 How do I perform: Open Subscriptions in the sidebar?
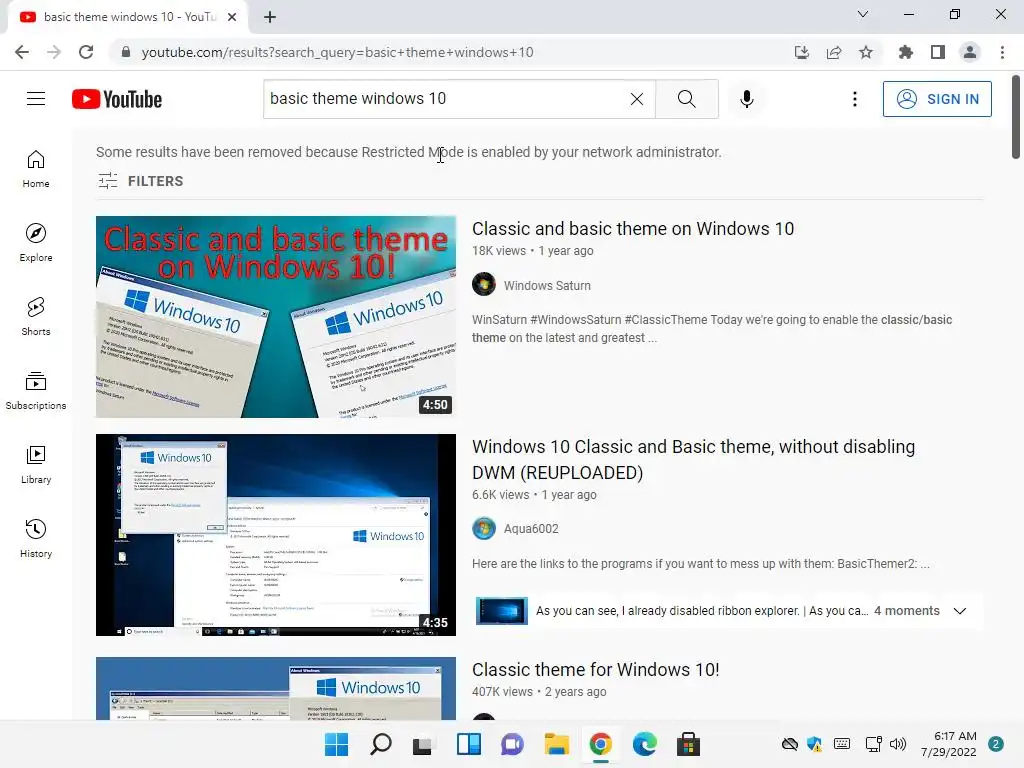(x=36, y=391)
